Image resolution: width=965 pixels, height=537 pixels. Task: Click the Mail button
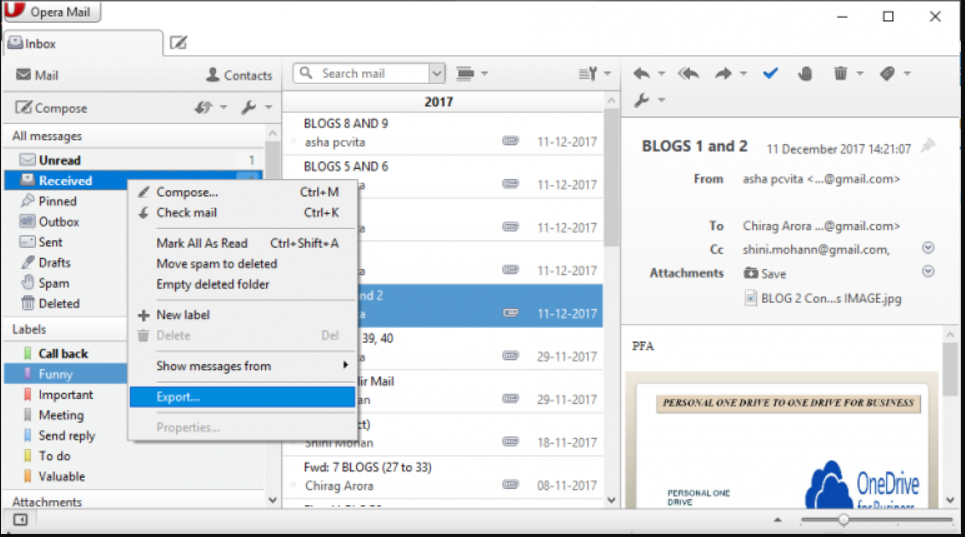click(37, 75)
